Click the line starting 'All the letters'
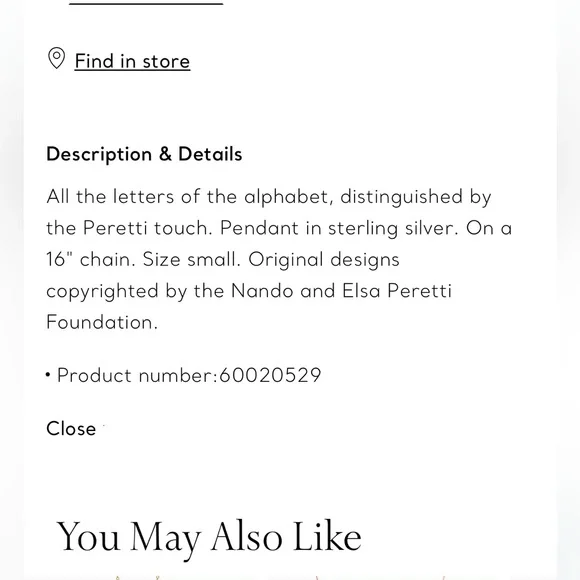This screenshot has height=580, width=580. tap(269, 197)
